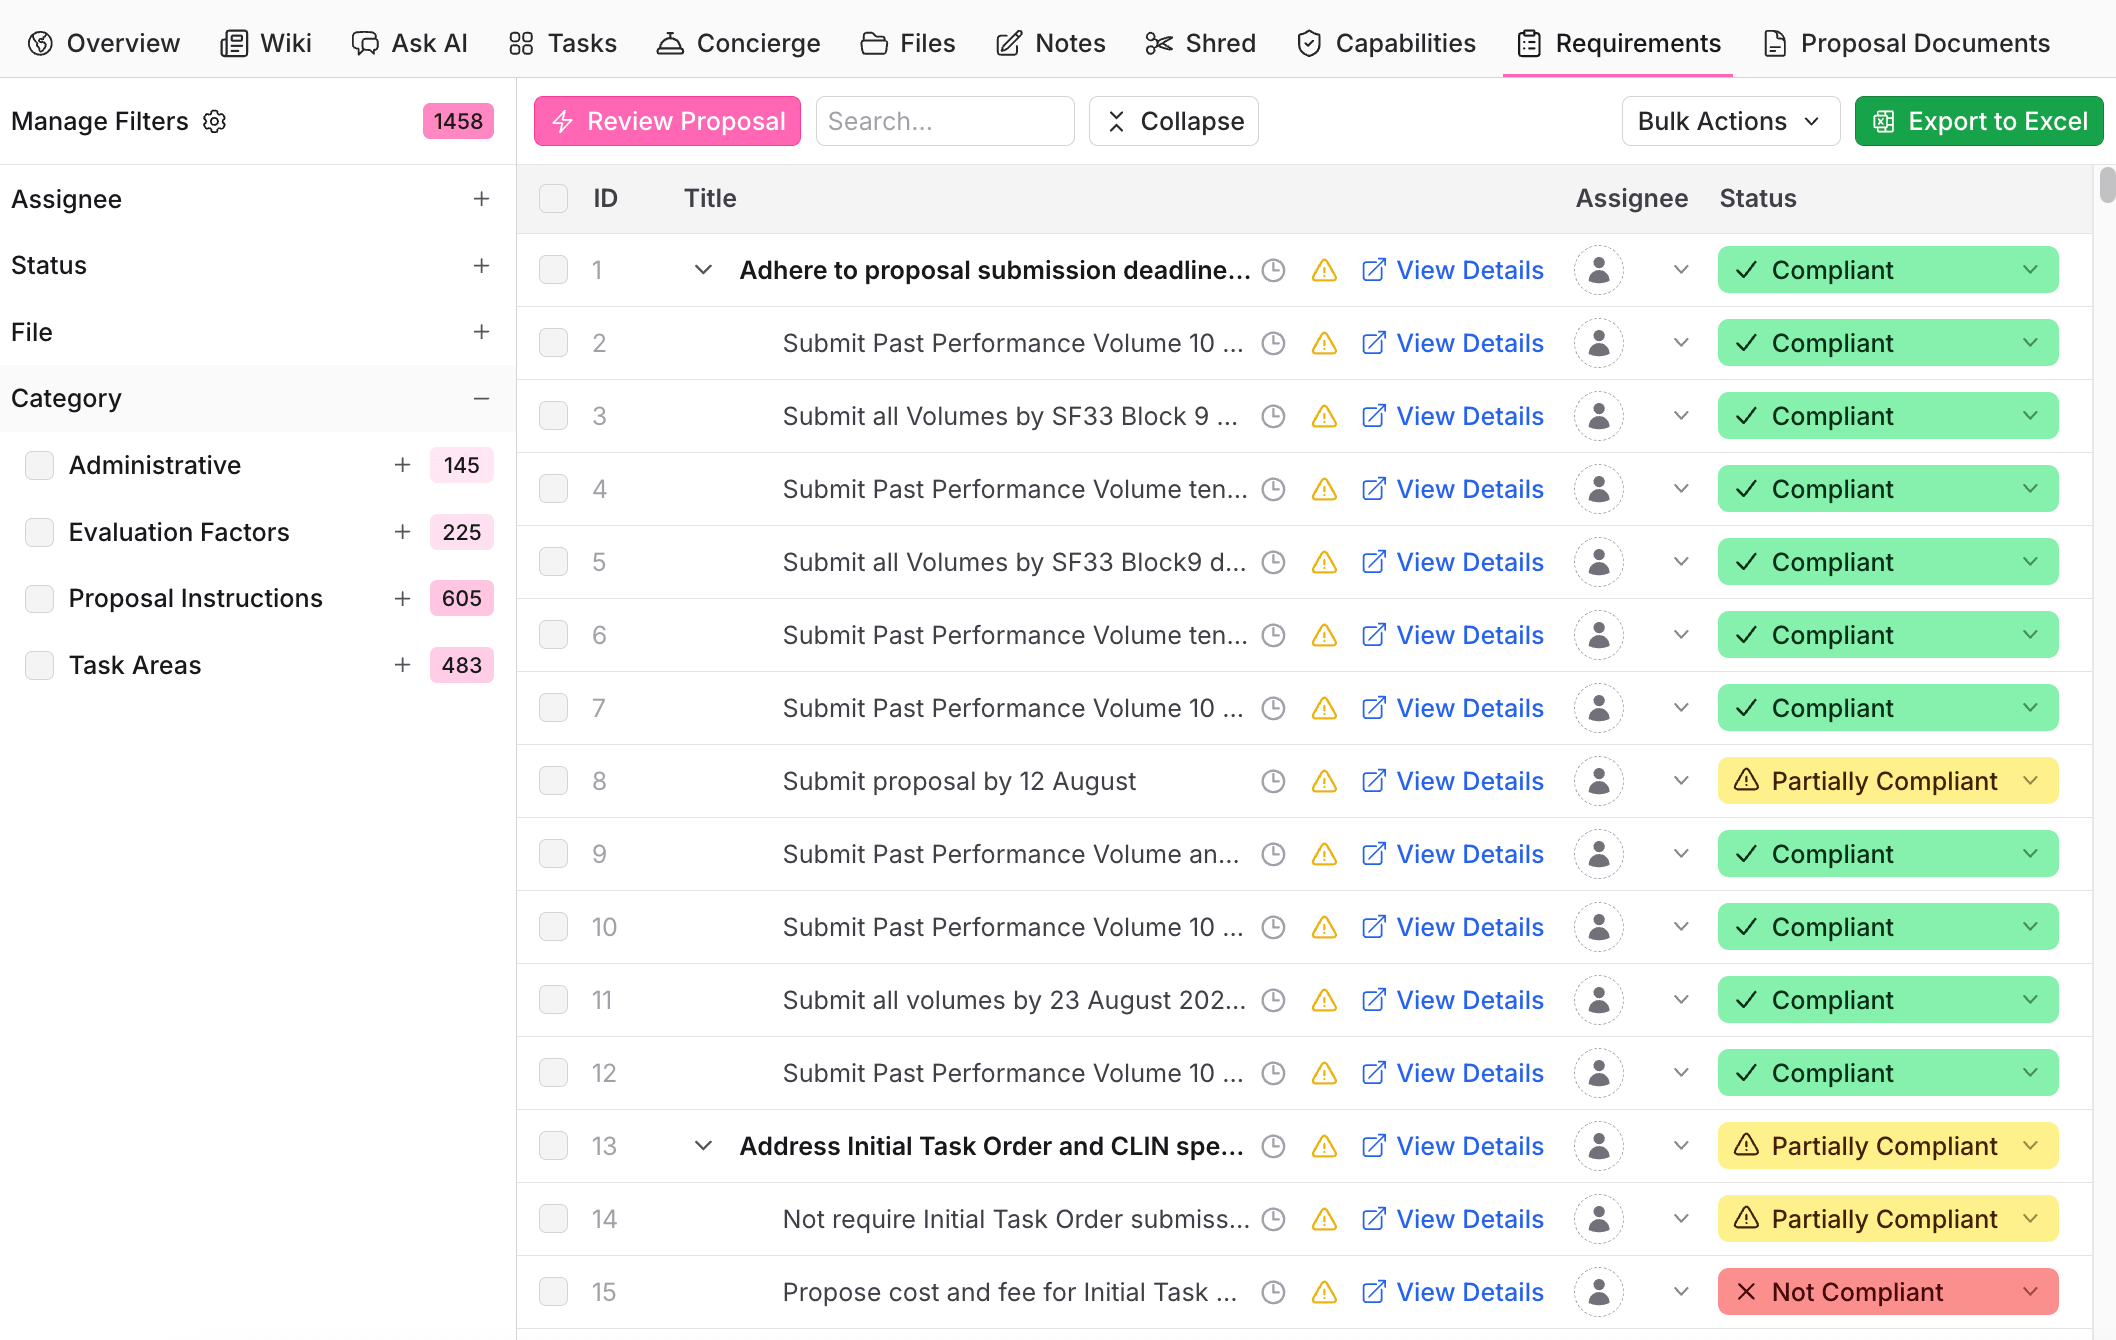The width and height of the screenshot is (2116, 1340).
Task: Open Manage Filters settings gear
Action: [215, 121]
